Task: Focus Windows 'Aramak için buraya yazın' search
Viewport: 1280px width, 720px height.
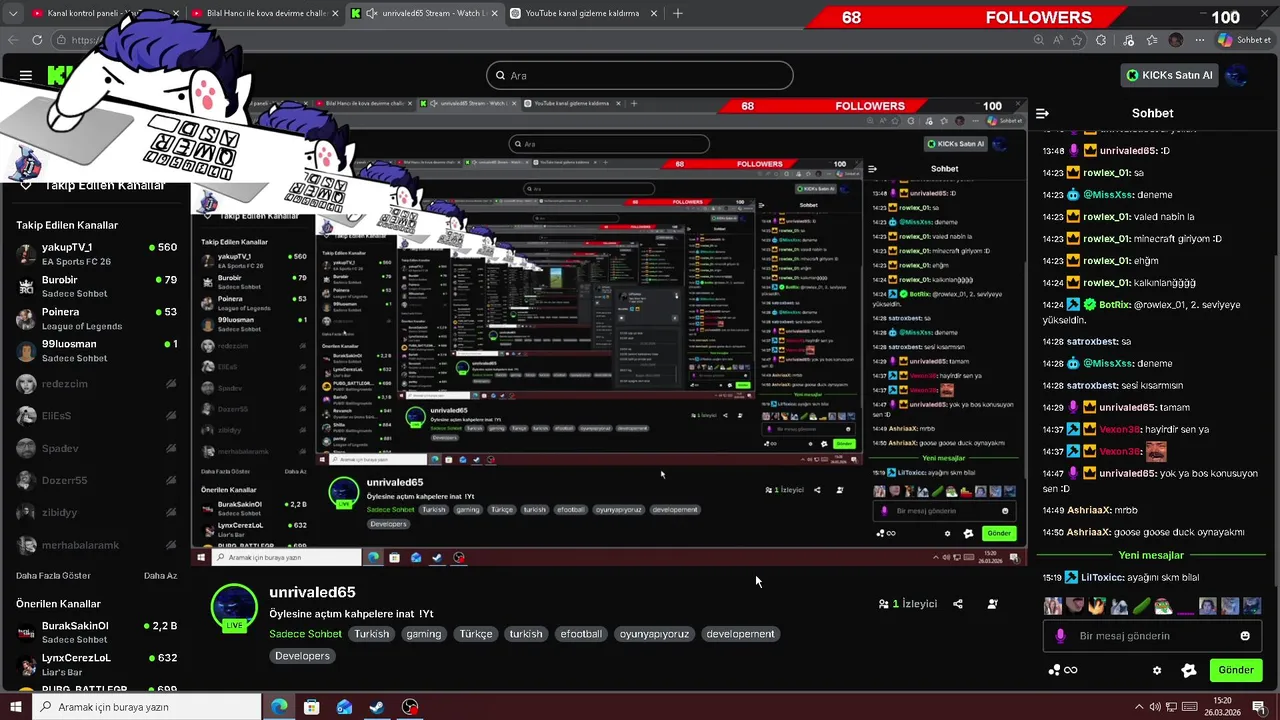Action: coord(148,707)
